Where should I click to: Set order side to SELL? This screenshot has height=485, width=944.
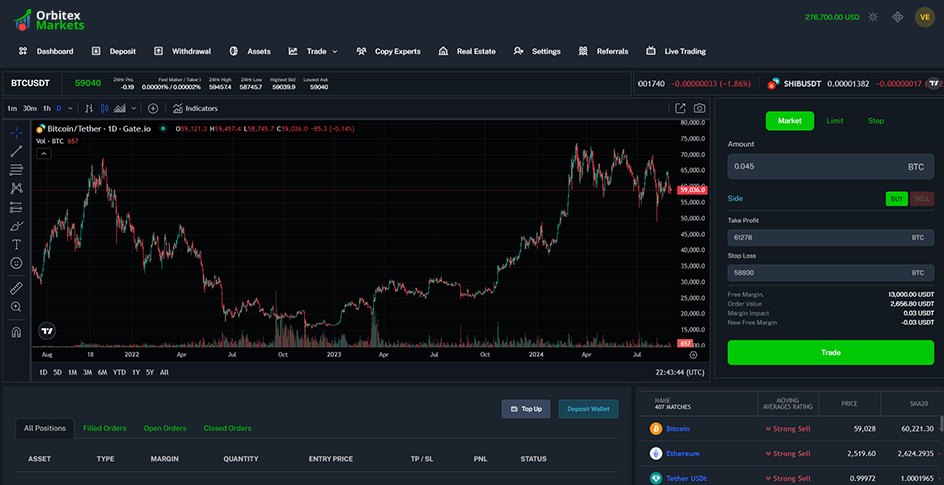[x=921, y=199]
